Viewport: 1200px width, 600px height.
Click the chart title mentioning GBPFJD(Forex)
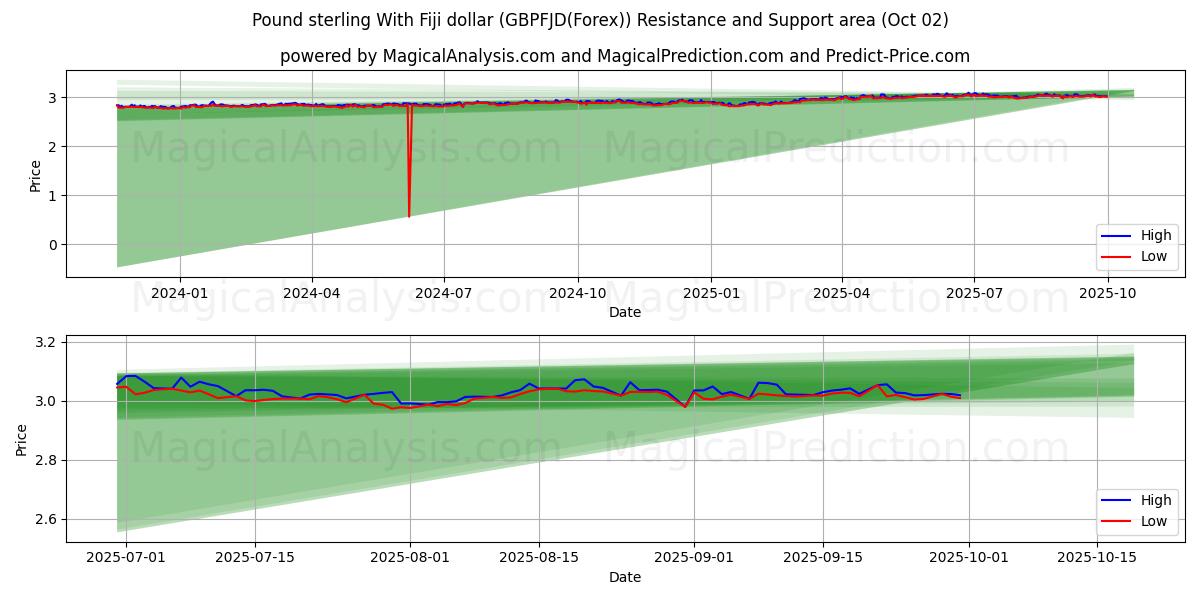pos(600,20)
